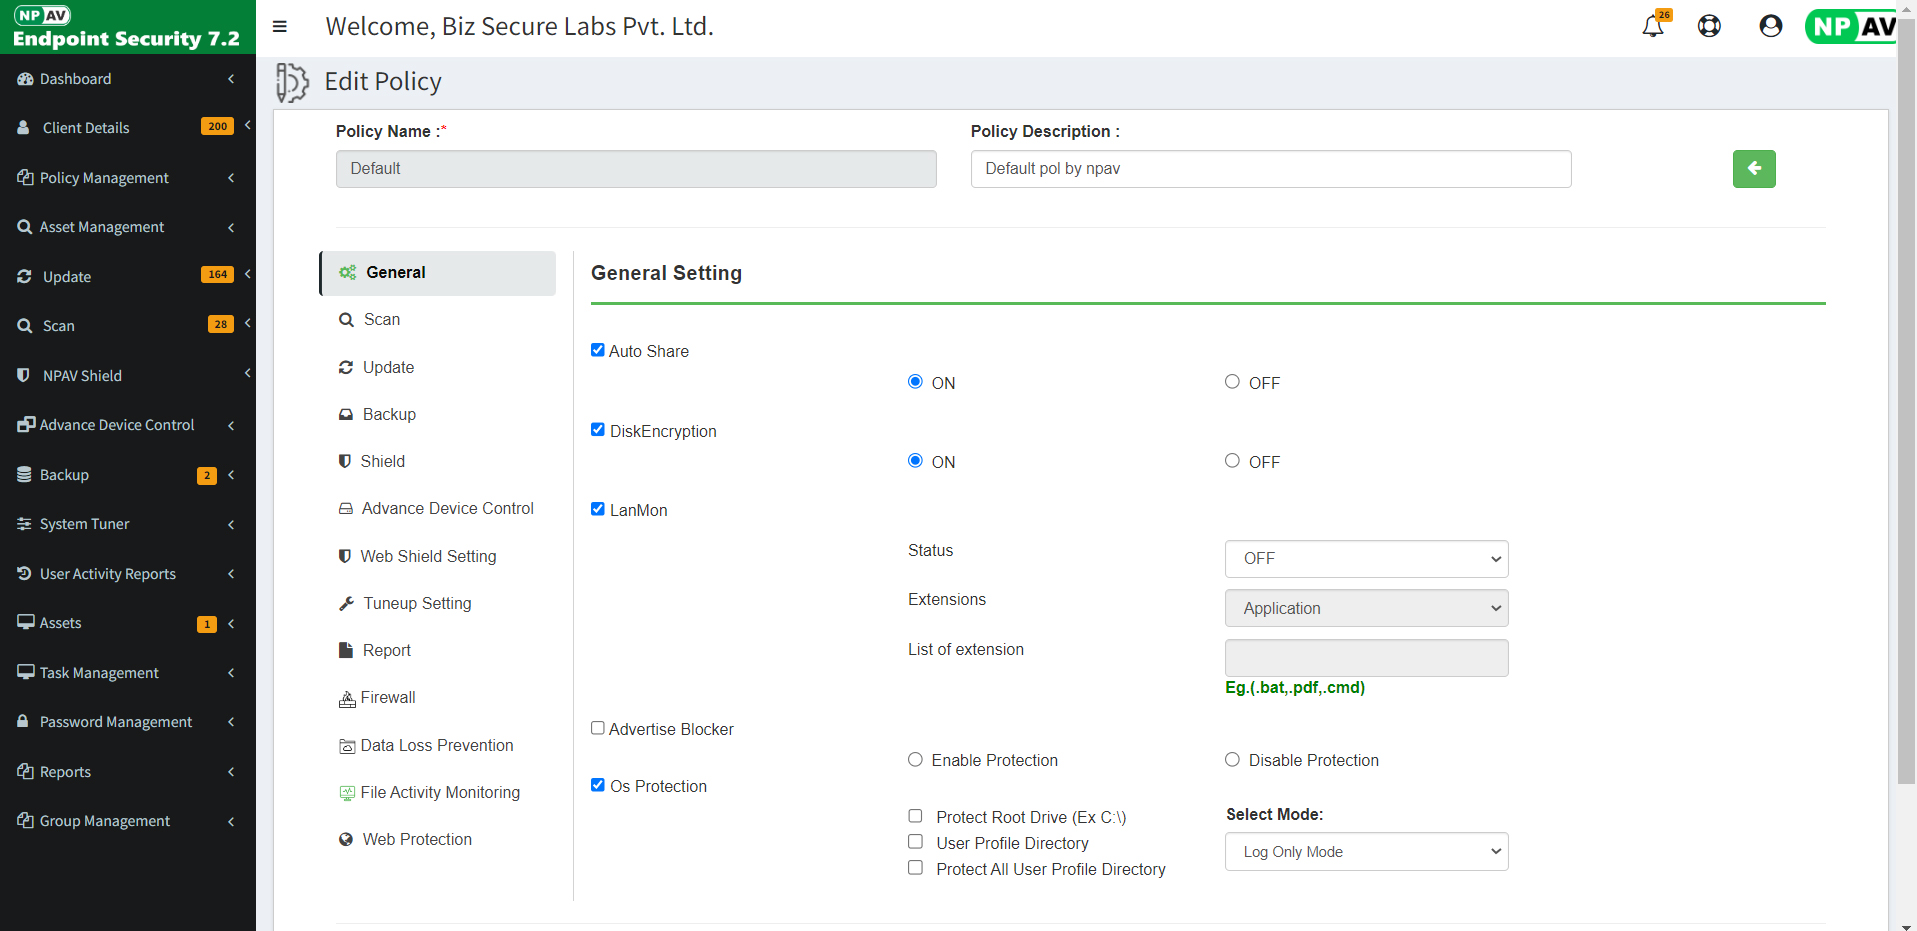Viewport: 1917px width, 931px height.
Task: Open the LanMon Status dropdown
Action: pyautogui.click(x=1365, y=559)
